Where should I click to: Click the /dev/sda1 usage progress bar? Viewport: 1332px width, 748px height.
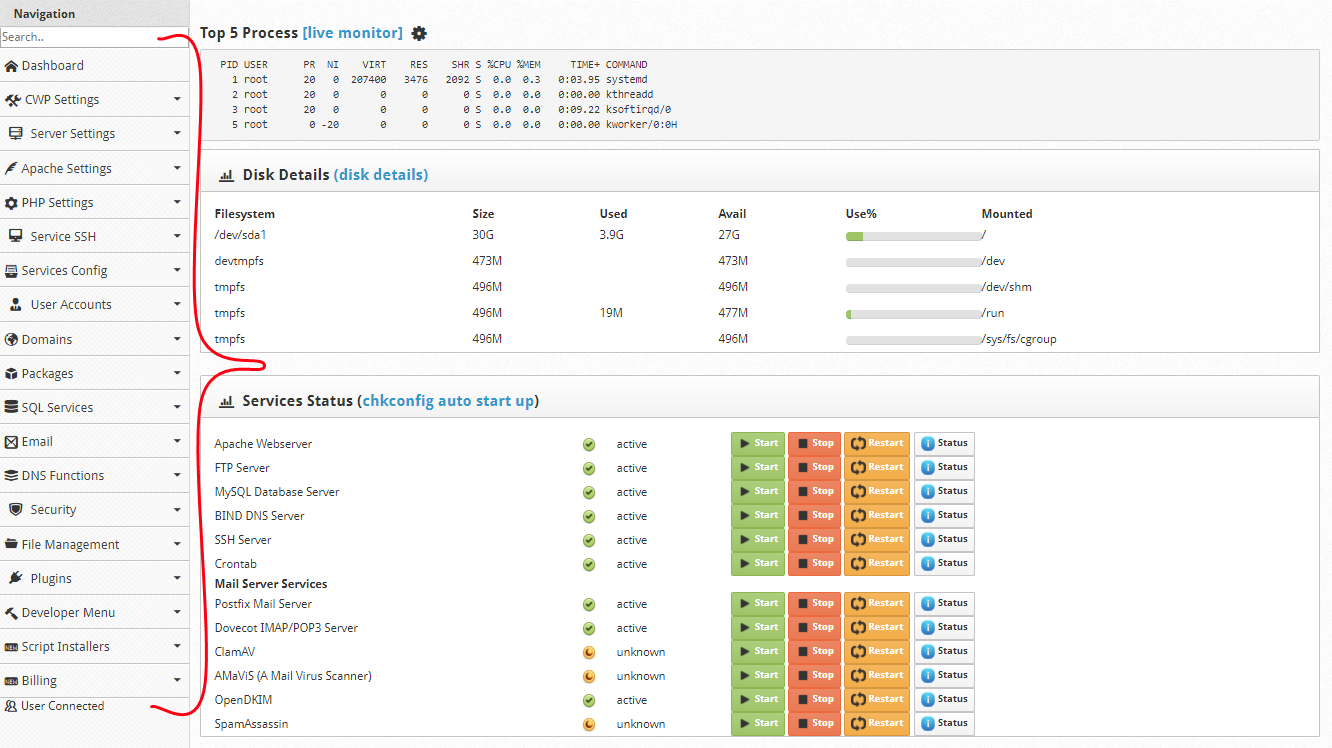pyautogui.click(x=914, y=236)
